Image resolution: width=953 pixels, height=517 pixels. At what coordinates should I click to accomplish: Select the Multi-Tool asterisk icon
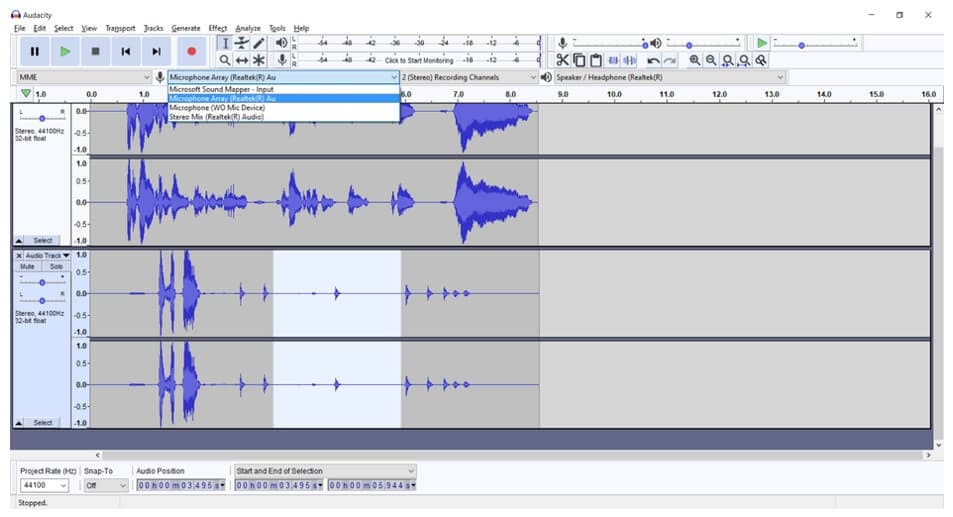(x=259, y=60)
